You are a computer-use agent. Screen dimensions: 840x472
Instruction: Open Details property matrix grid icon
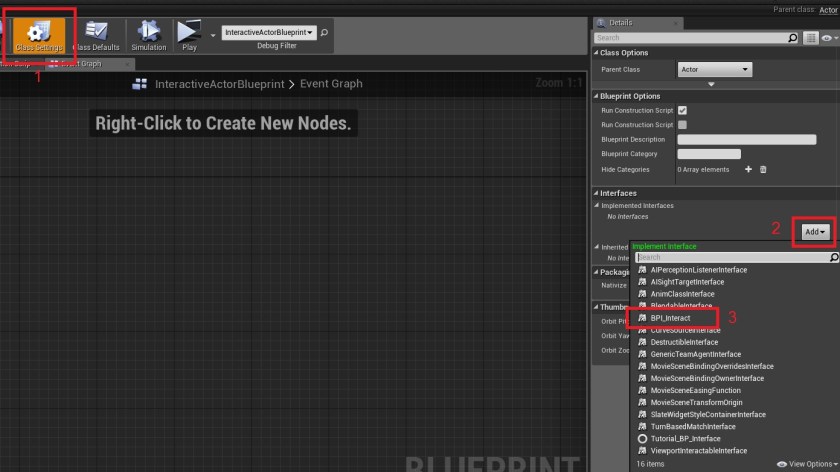[809, 38]
